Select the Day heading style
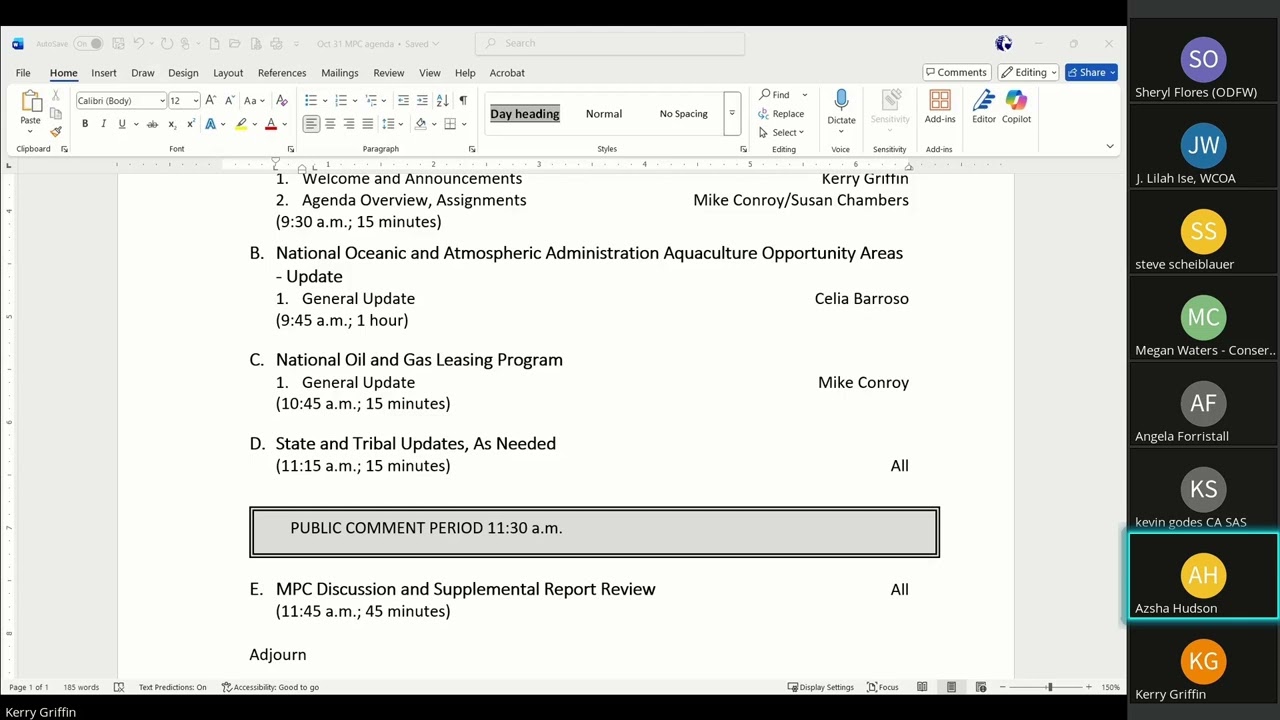This screenshot has height=720, width=1280. (x=525, y=114)
